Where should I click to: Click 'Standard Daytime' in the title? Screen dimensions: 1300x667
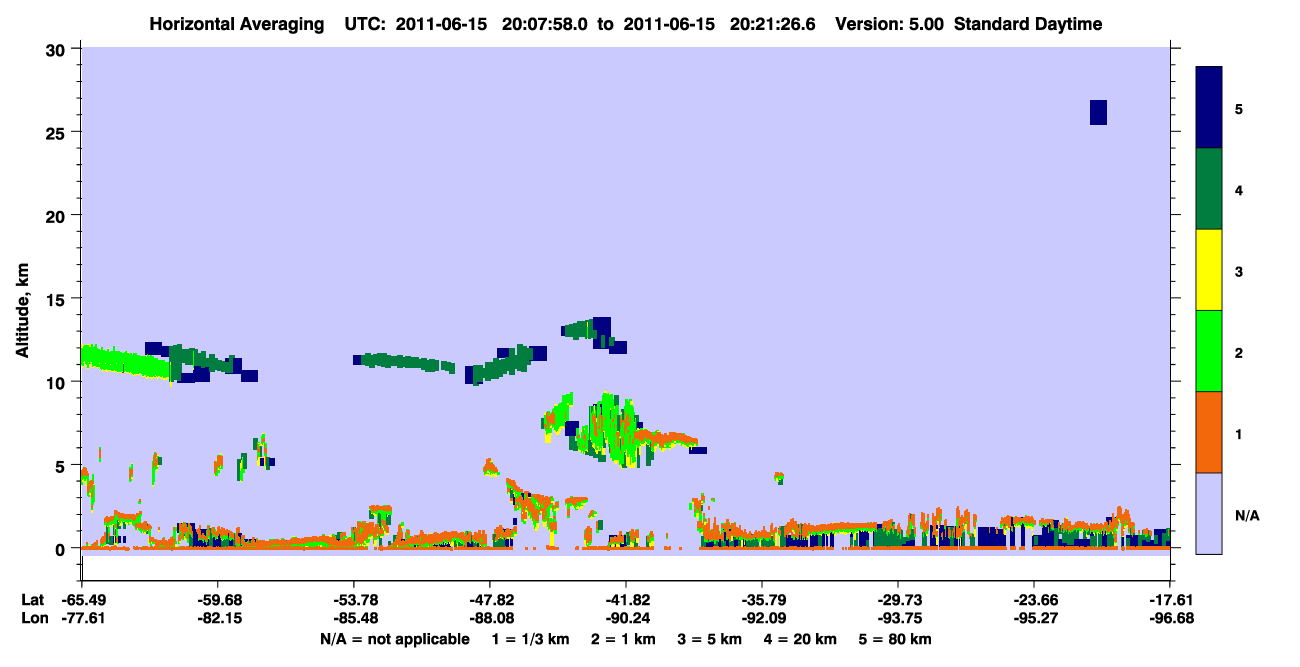click(x=1028, y=24)
